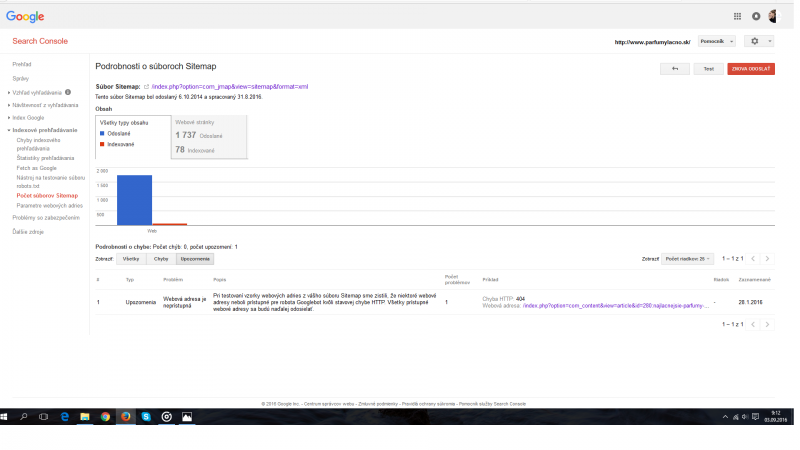
Task: Click the back arrow button
Action: click(674, 69)
